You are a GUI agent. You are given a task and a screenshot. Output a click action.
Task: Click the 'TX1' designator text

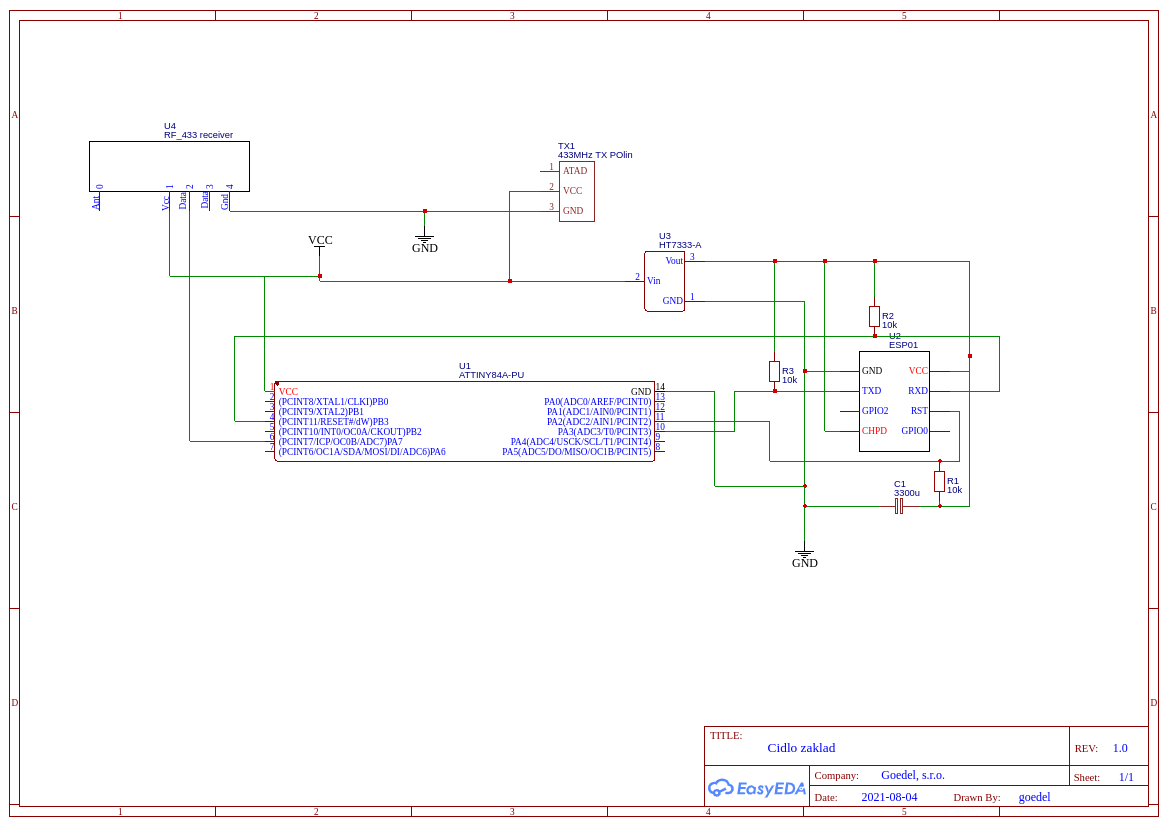(566, 146)
